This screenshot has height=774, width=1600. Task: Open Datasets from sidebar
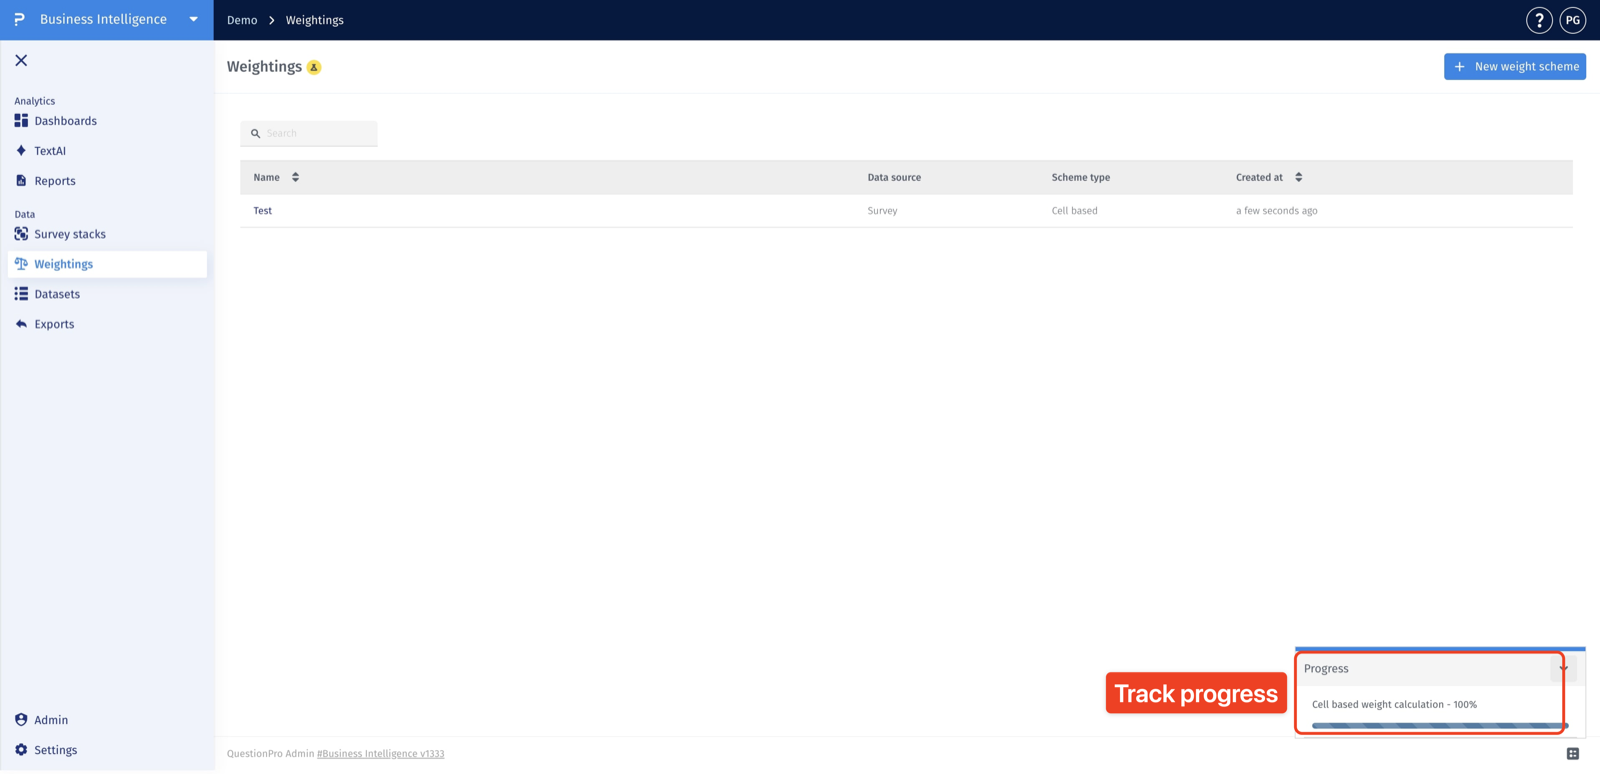click(57, 294)
